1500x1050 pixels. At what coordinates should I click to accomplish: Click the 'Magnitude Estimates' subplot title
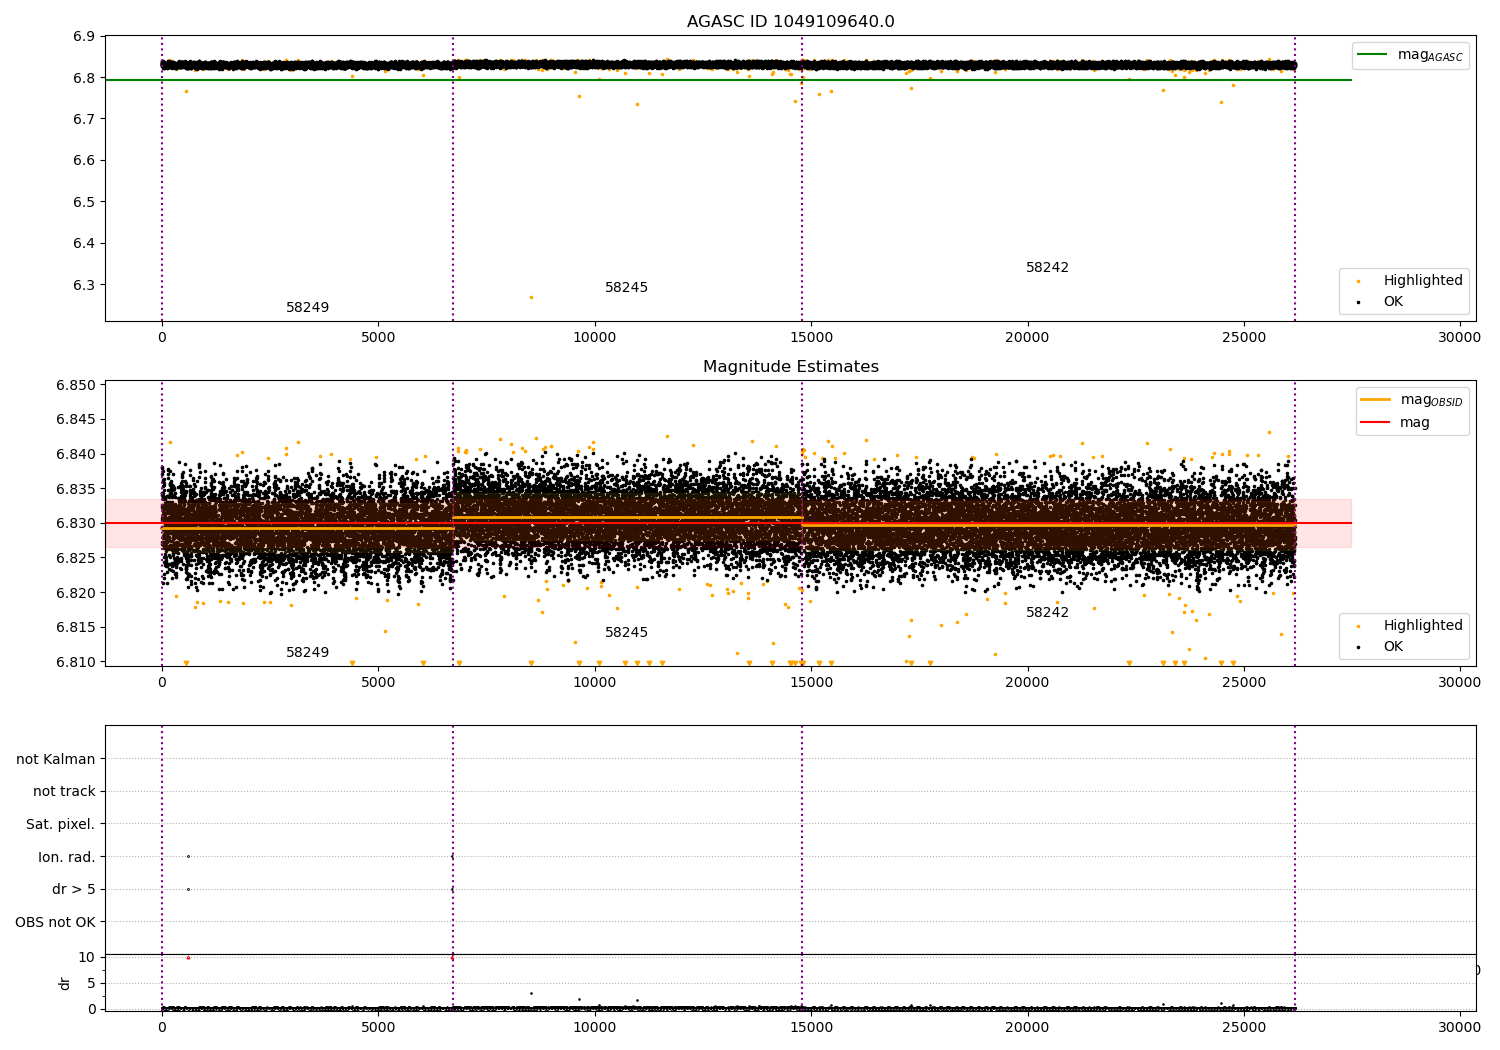[x=790, y=367]
